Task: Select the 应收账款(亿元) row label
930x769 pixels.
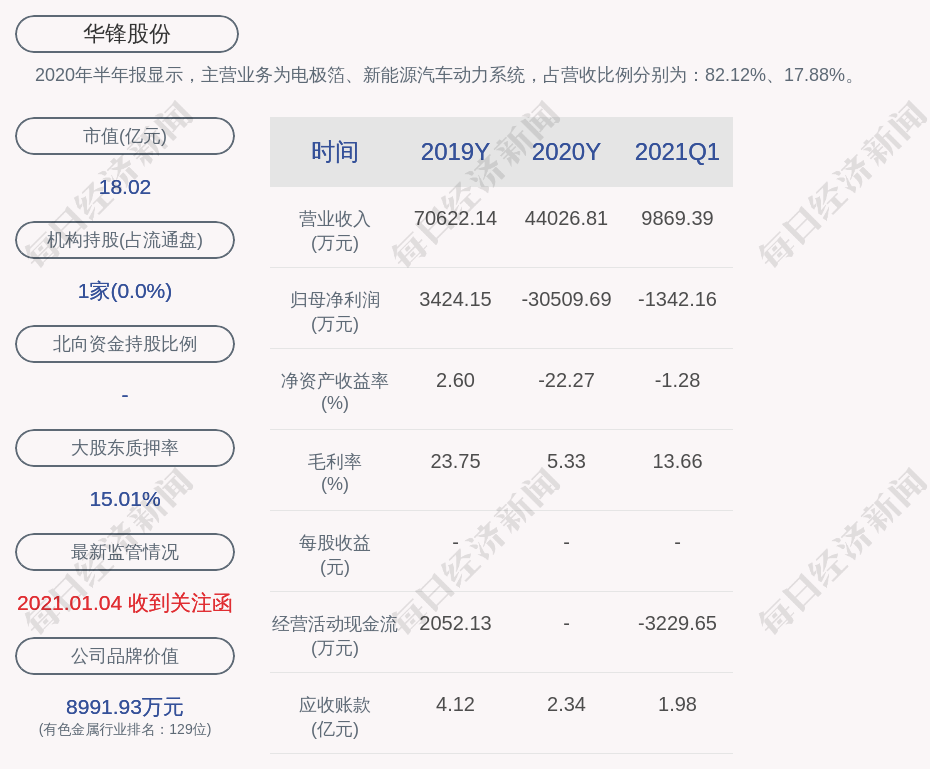Action: click(x=335, y=716)
